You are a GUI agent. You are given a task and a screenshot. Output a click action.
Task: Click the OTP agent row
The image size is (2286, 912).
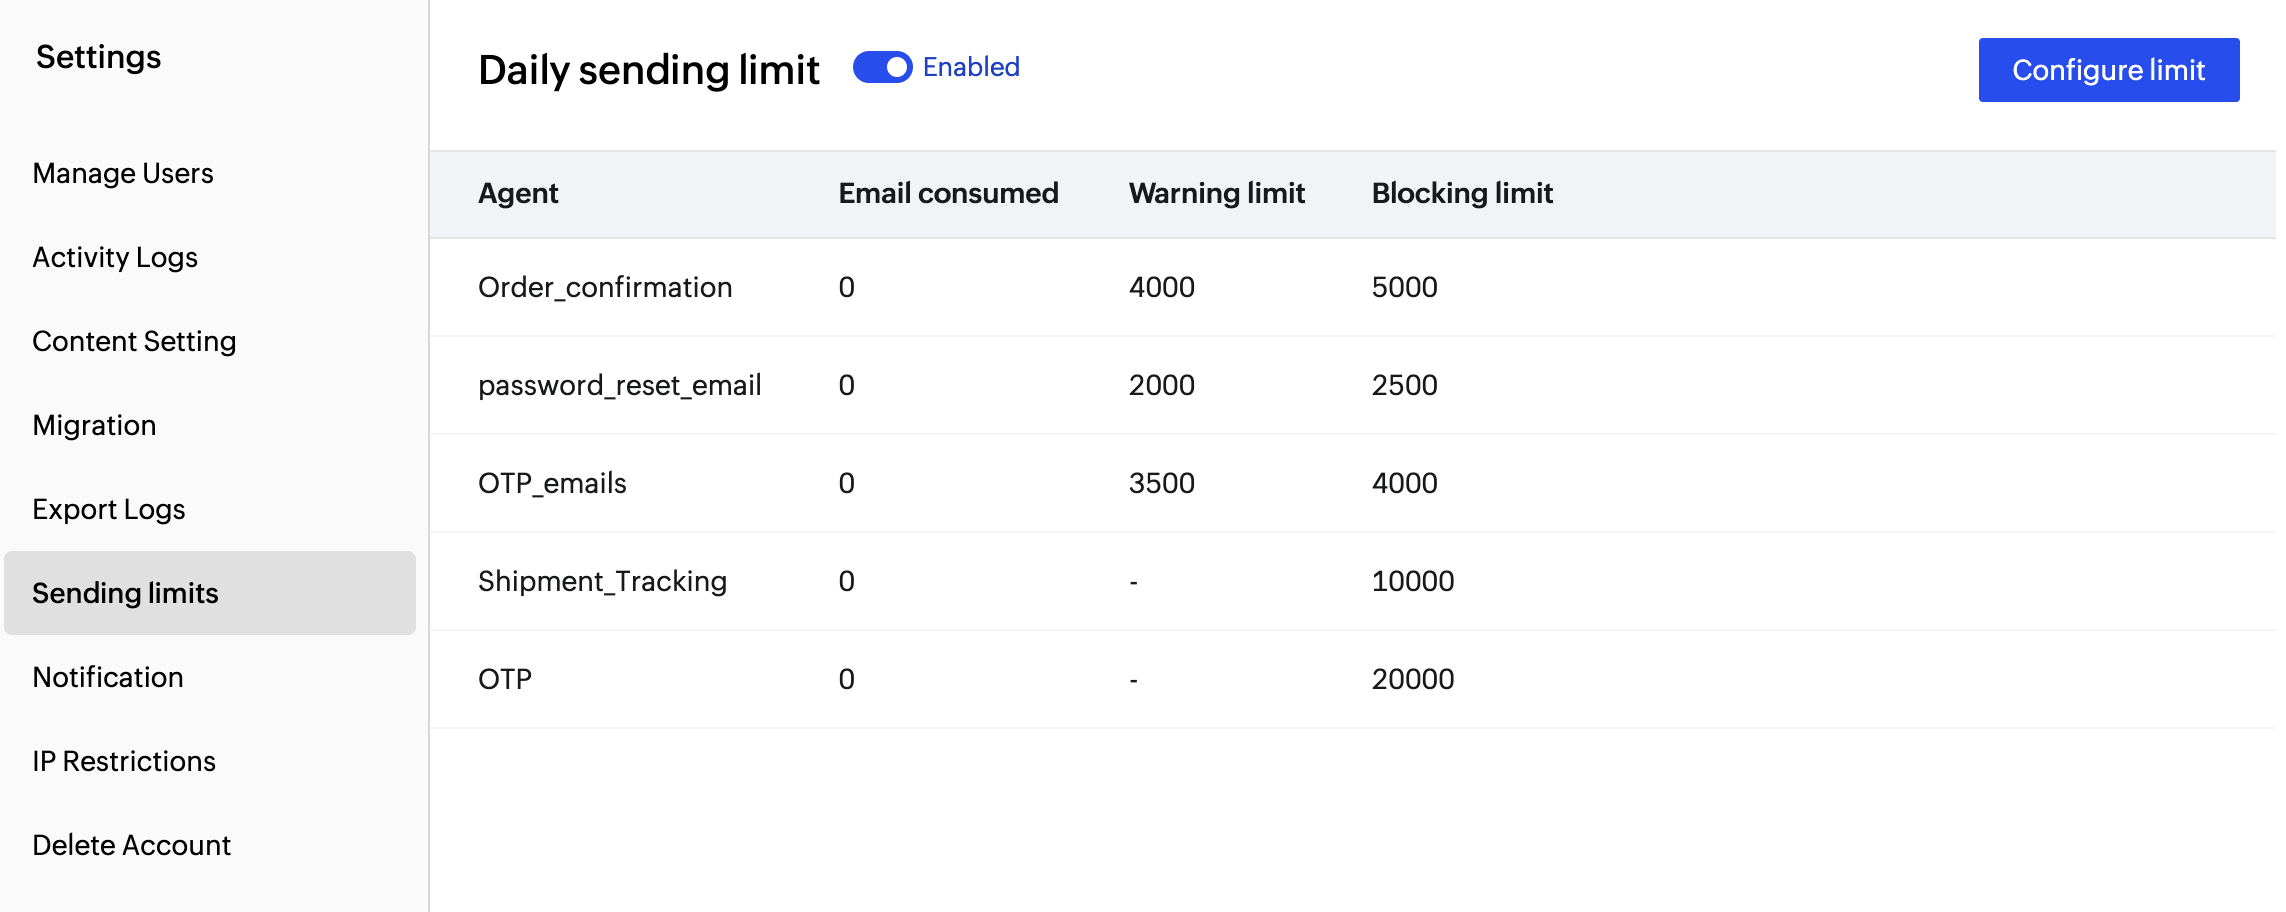click(506, 679)
